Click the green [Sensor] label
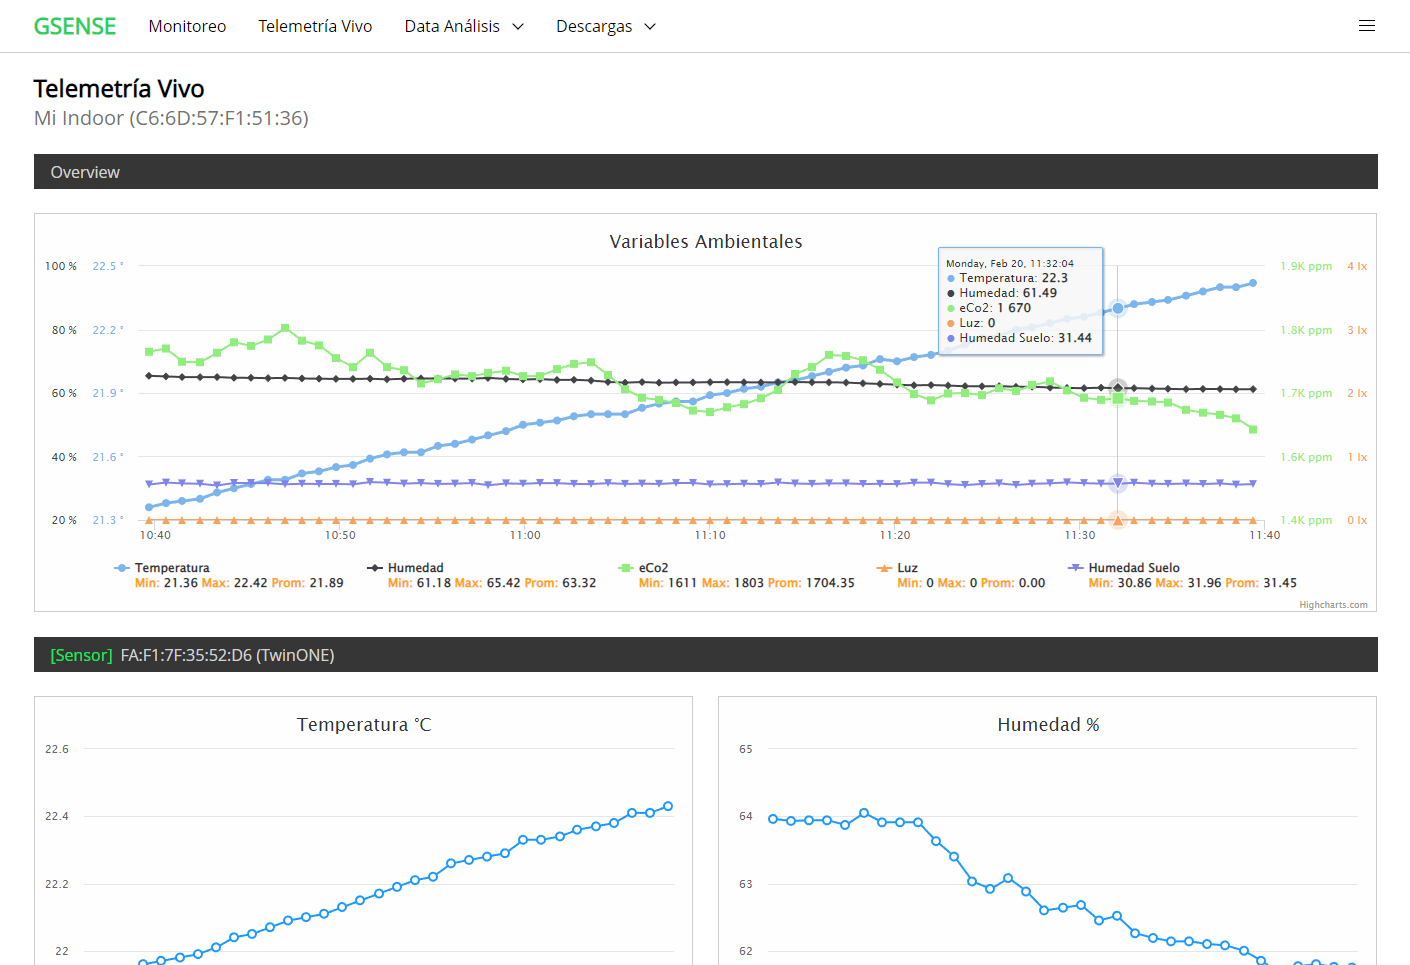 click(x=81, y=655)
